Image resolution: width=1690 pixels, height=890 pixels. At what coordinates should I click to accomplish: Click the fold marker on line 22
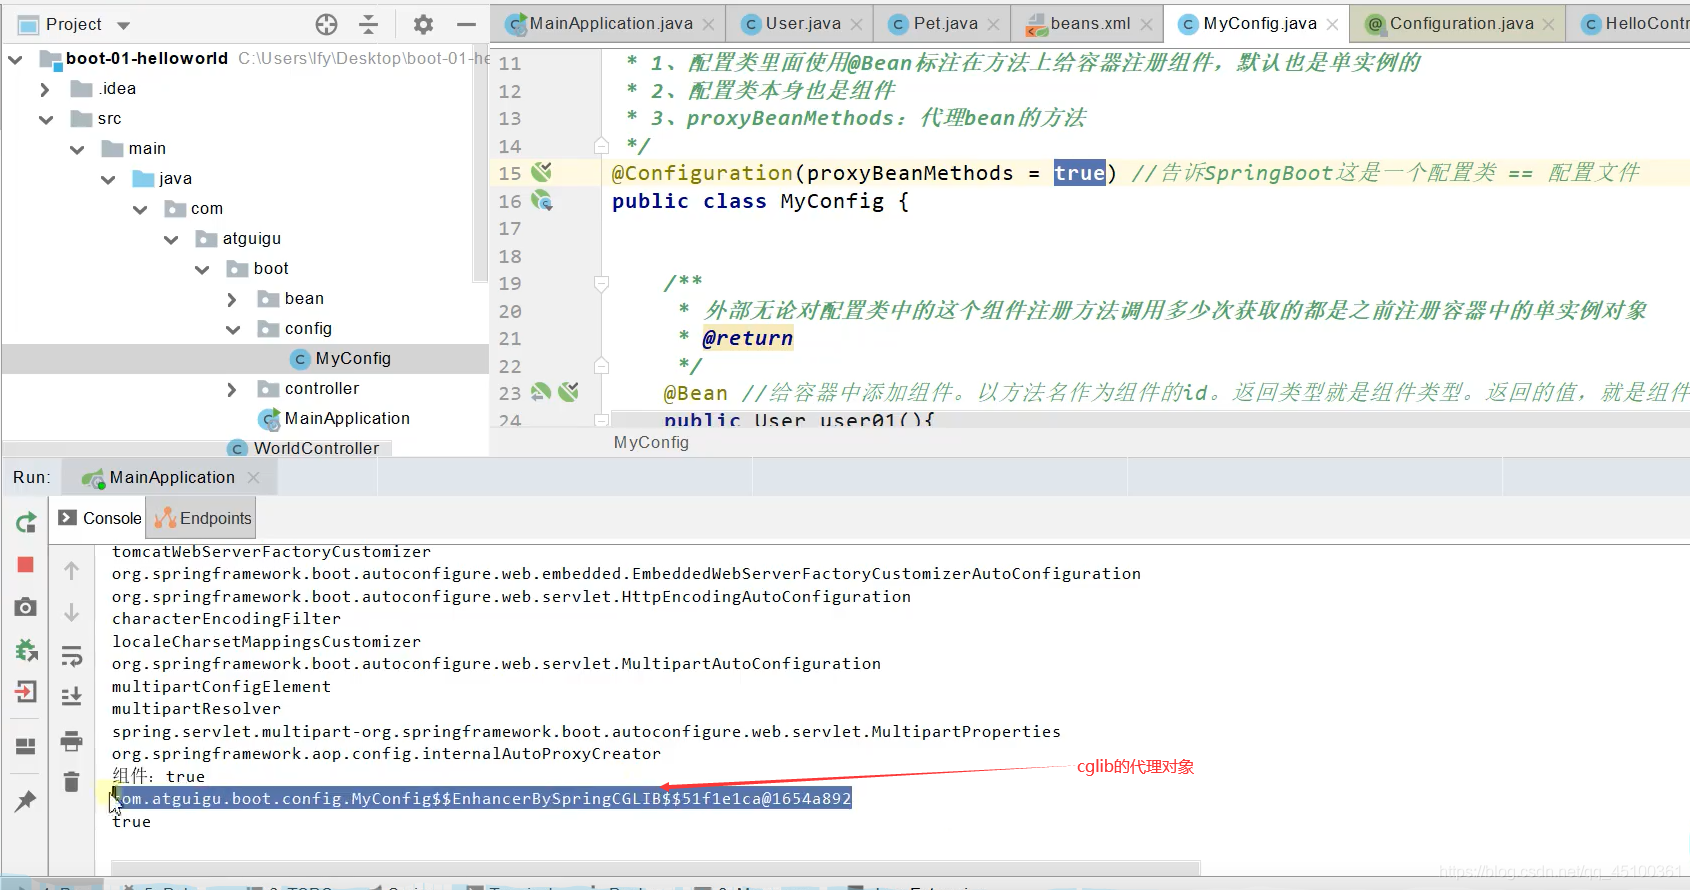601,366
